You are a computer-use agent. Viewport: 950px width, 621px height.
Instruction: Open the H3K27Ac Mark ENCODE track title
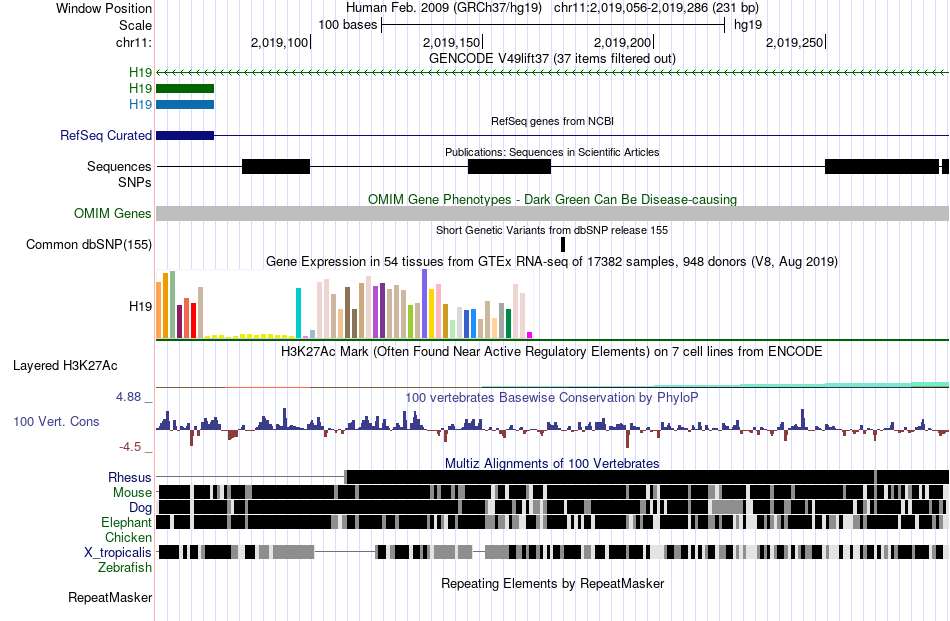552,352
